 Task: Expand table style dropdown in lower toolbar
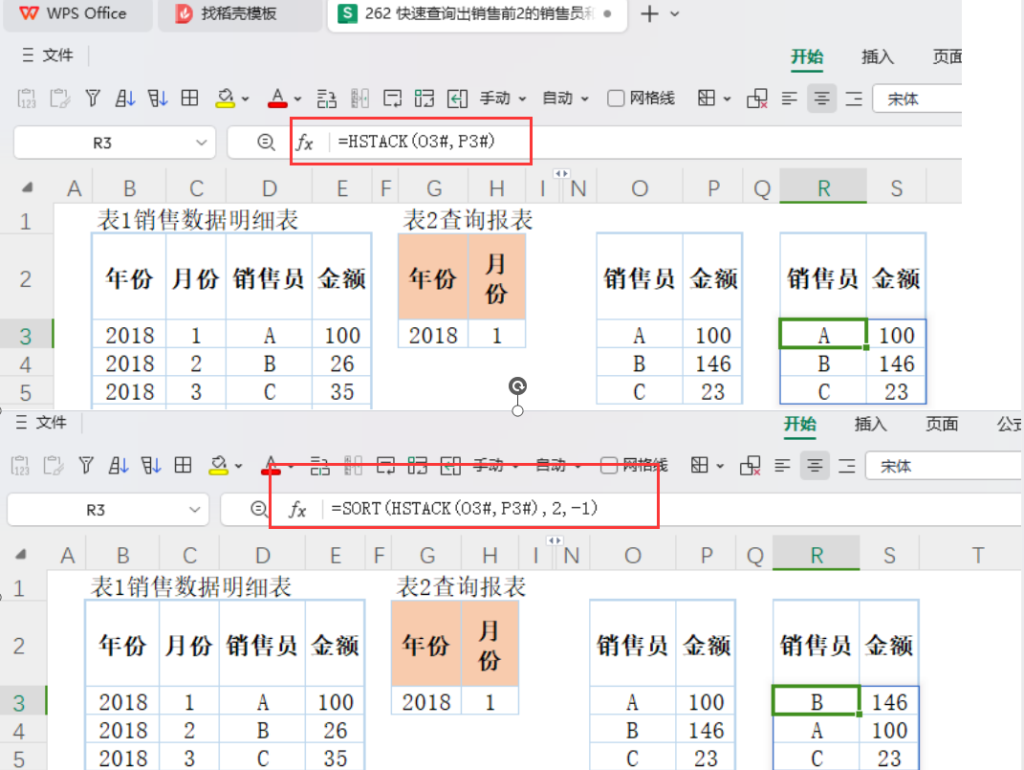(720, 466)
